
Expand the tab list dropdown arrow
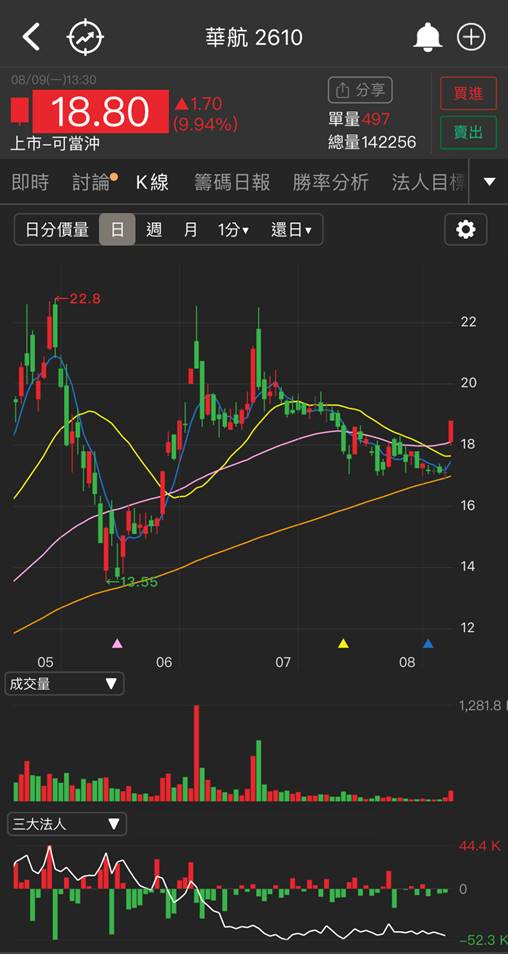point(490,181)
